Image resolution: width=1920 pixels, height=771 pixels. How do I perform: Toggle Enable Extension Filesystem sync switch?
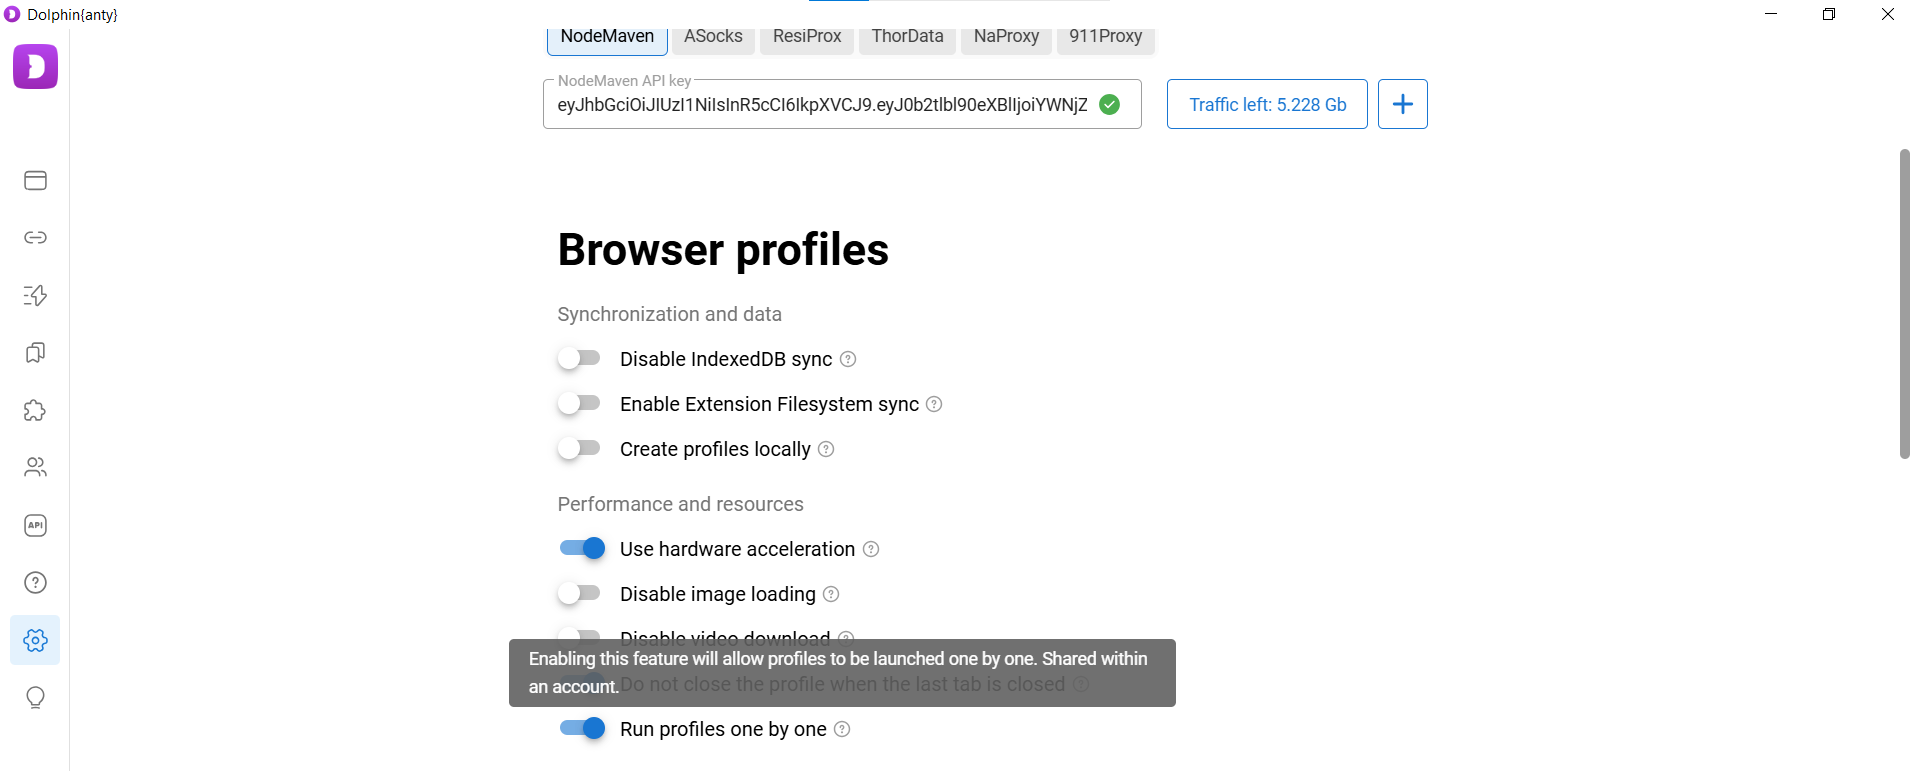[580, 403]
